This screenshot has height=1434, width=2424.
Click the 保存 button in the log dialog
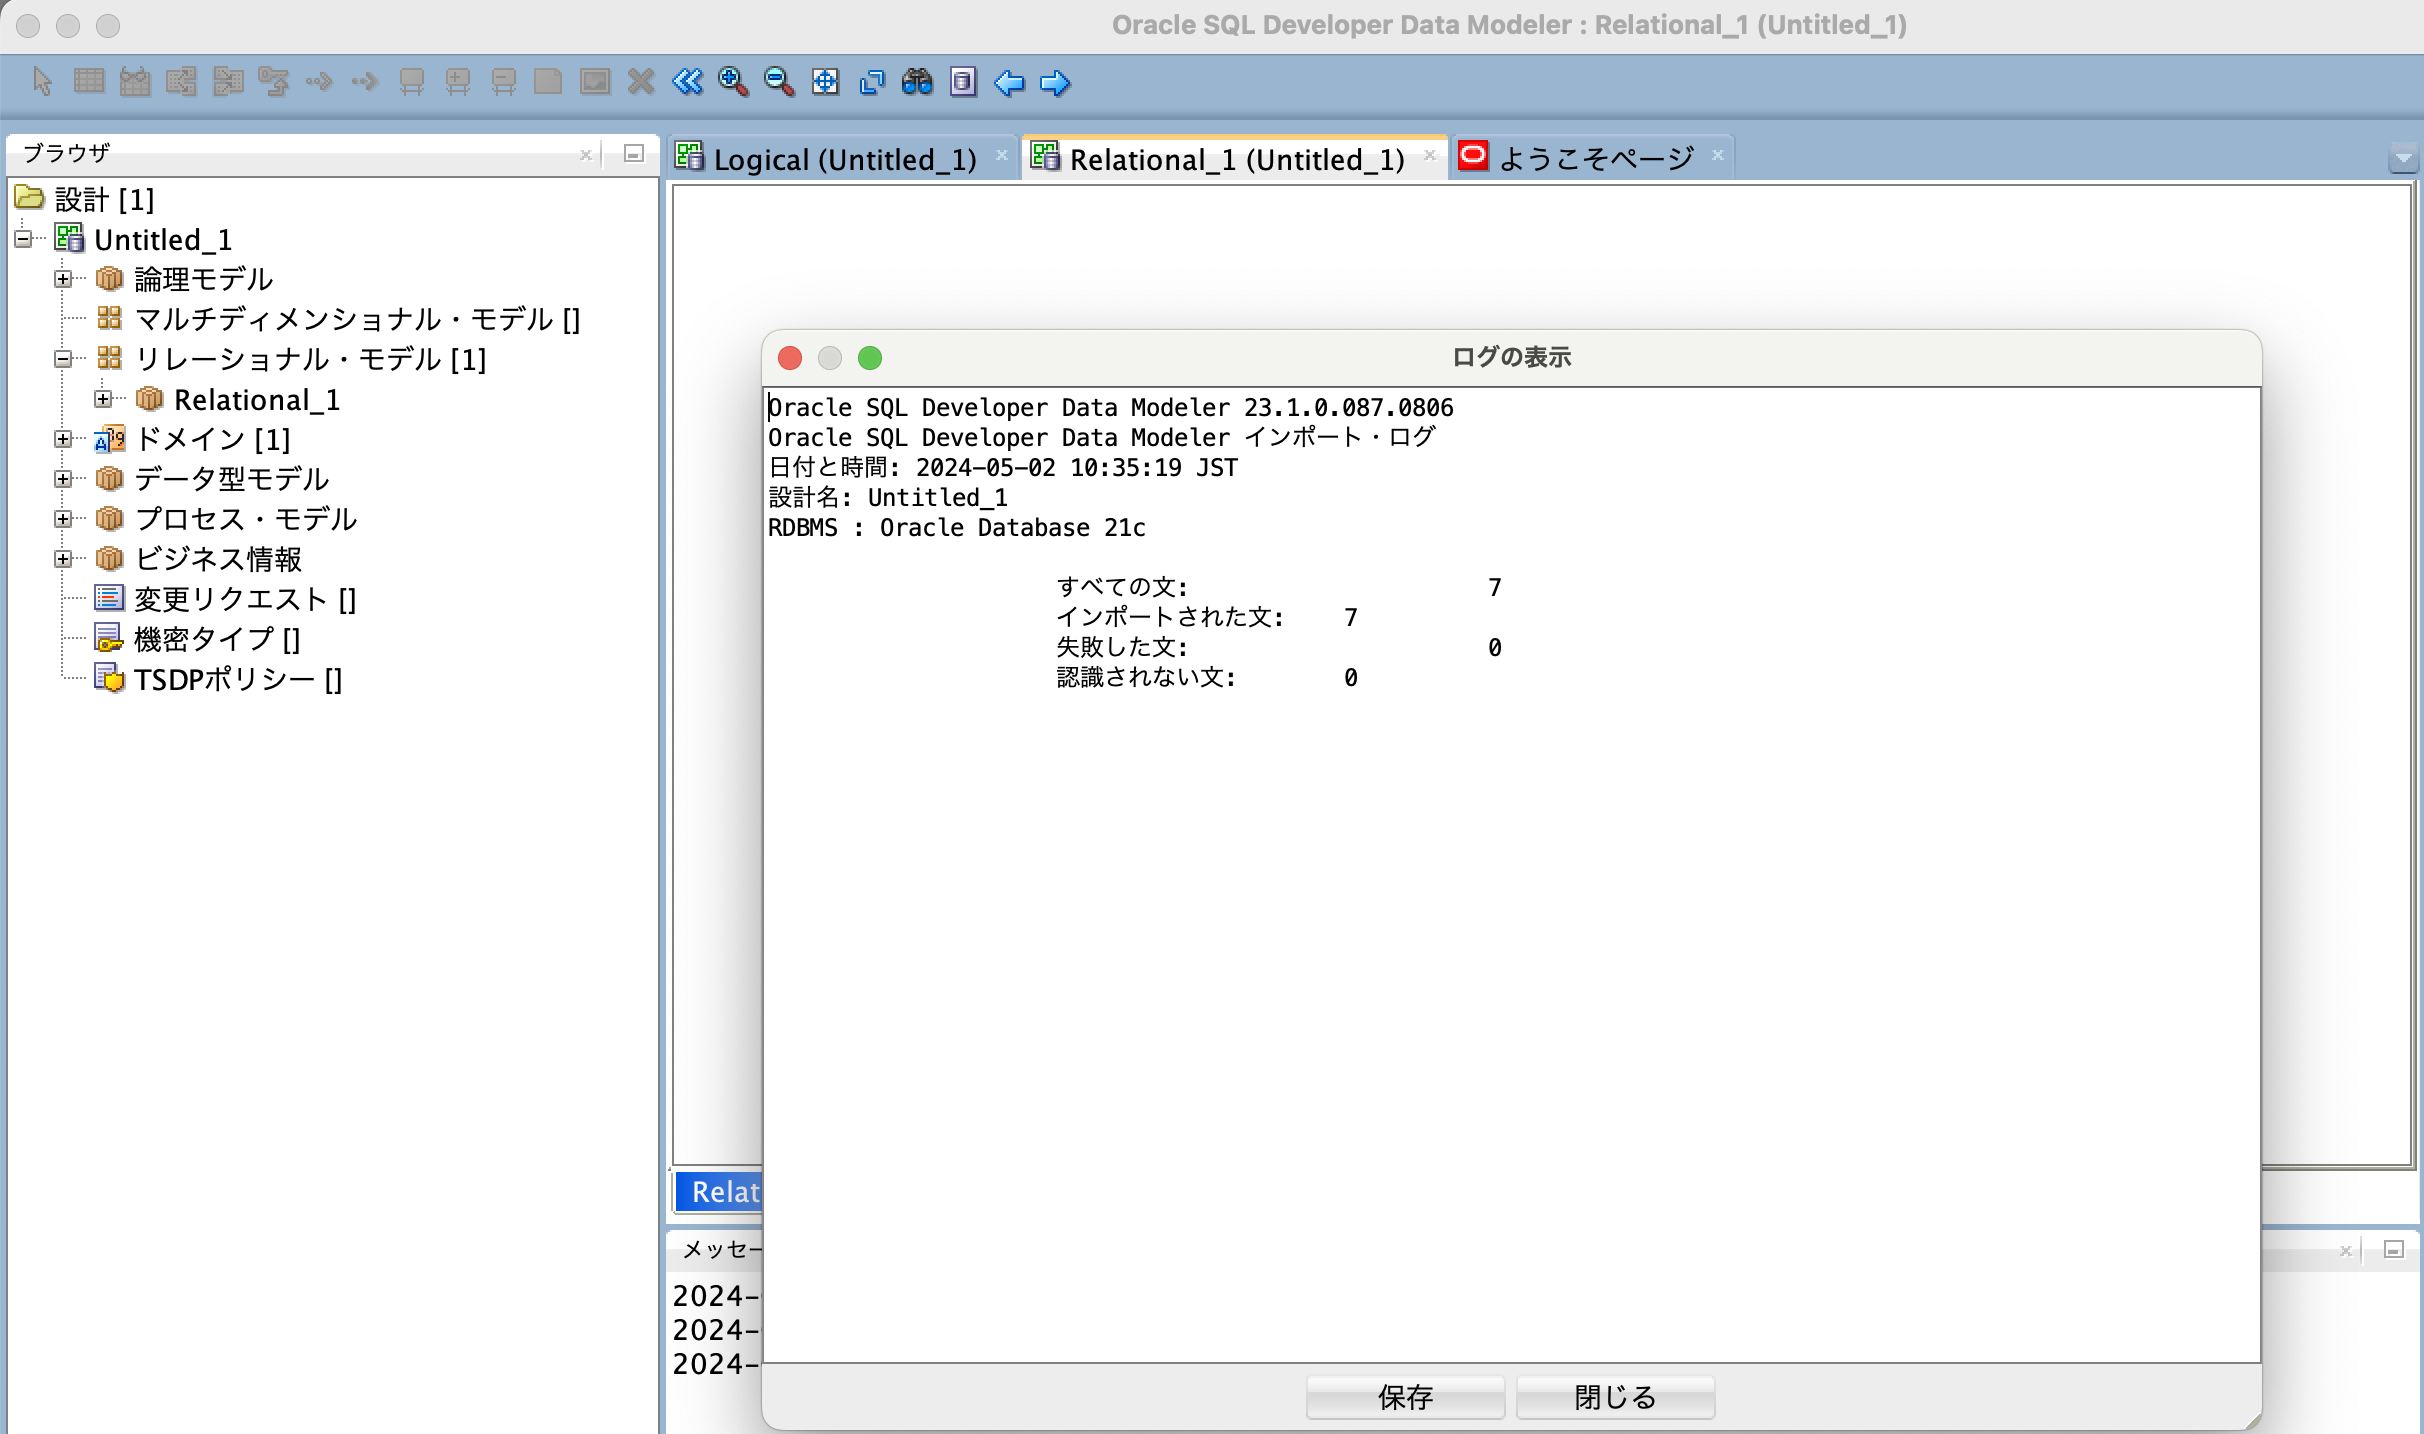coord(1405,1397)
